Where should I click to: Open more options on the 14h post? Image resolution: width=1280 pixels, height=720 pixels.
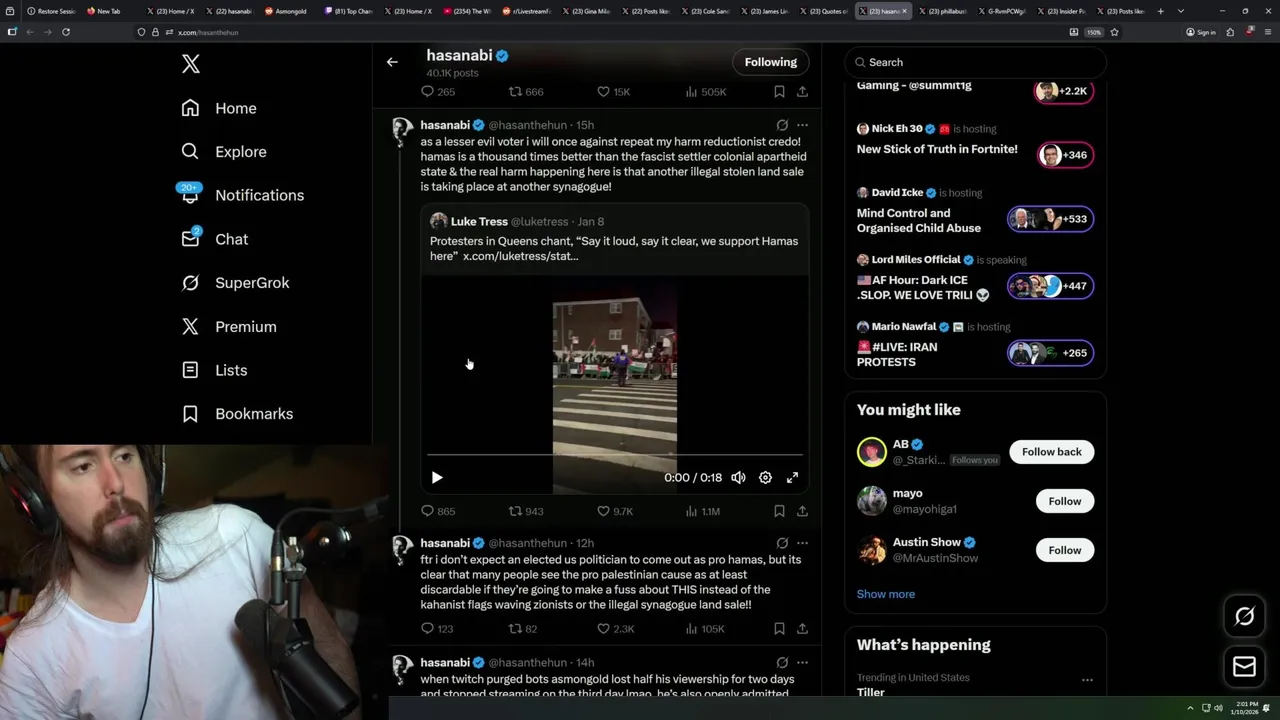(802, 662)
